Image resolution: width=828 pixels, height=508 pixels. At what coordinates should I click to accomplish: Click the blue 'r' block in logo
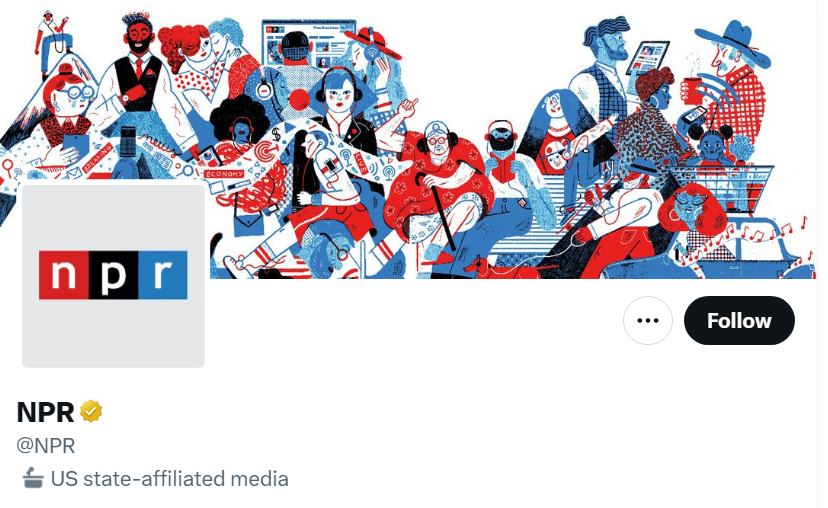(x=163, y=275)
